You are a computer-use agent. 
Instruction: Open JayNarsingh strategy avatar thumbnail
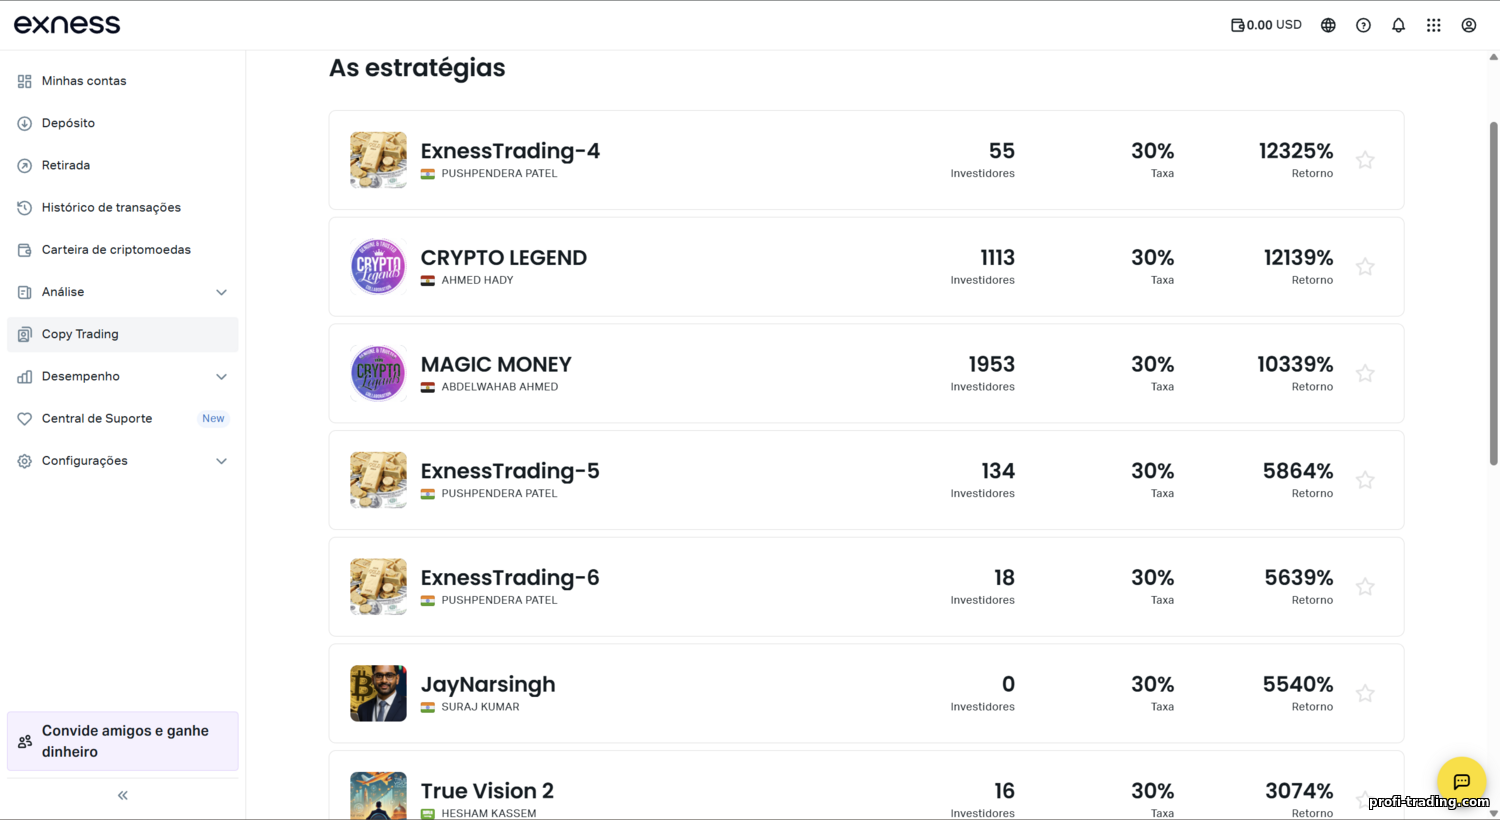click(x=378, y=693)
